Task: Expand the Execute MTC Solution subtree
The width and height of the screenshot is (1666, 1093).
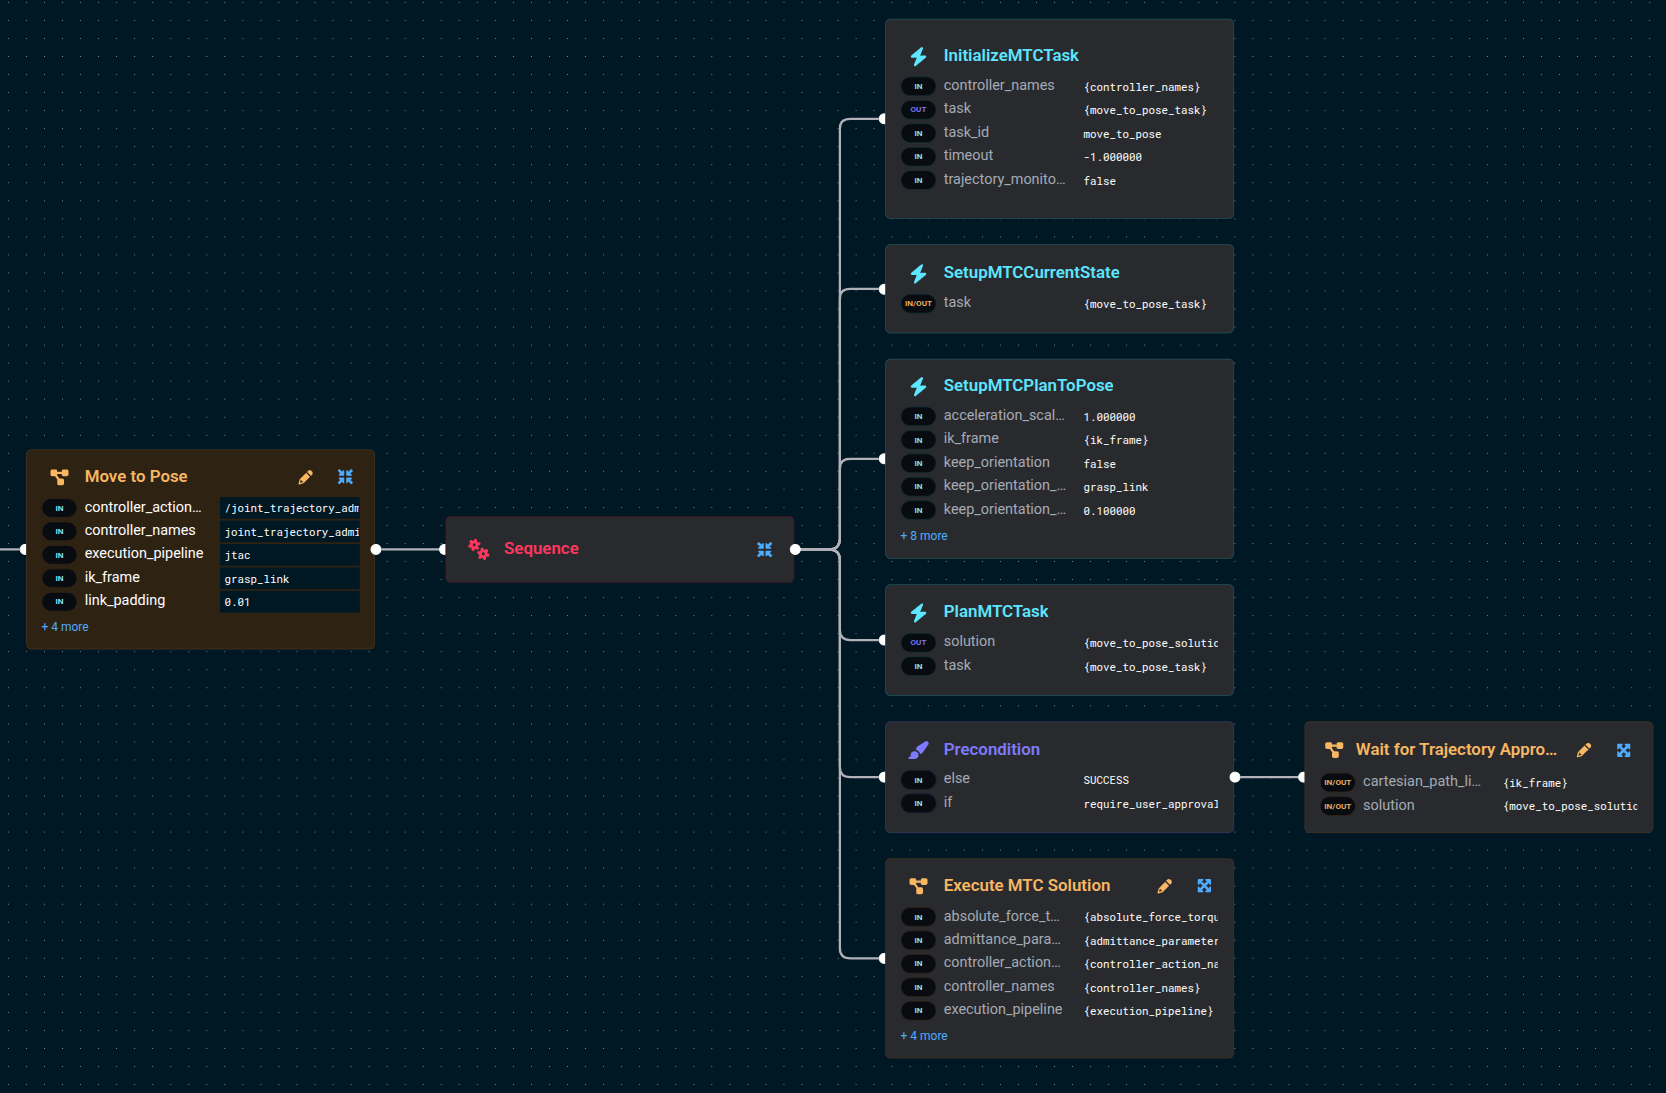Action: click(x=1204, y=886)
